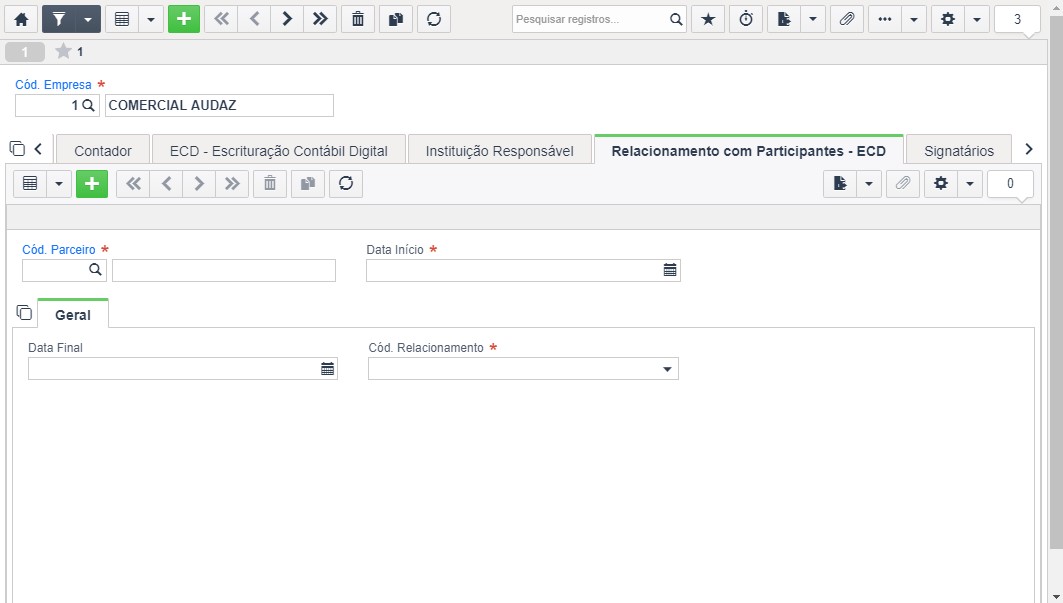1063x603 pixels.
Task: Add new record with top green plus
Action: pos(184,19)
